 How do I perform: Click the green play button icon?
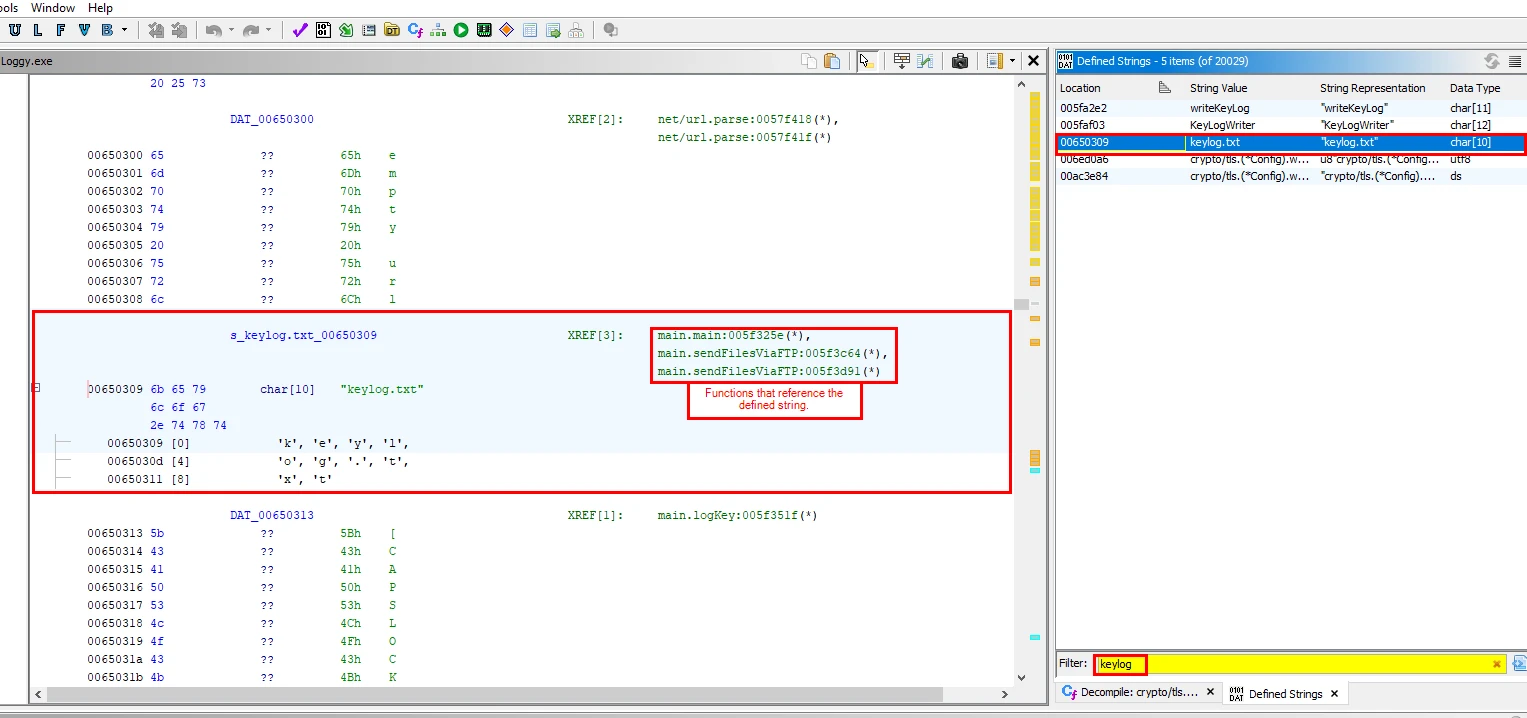pos(461,30)
